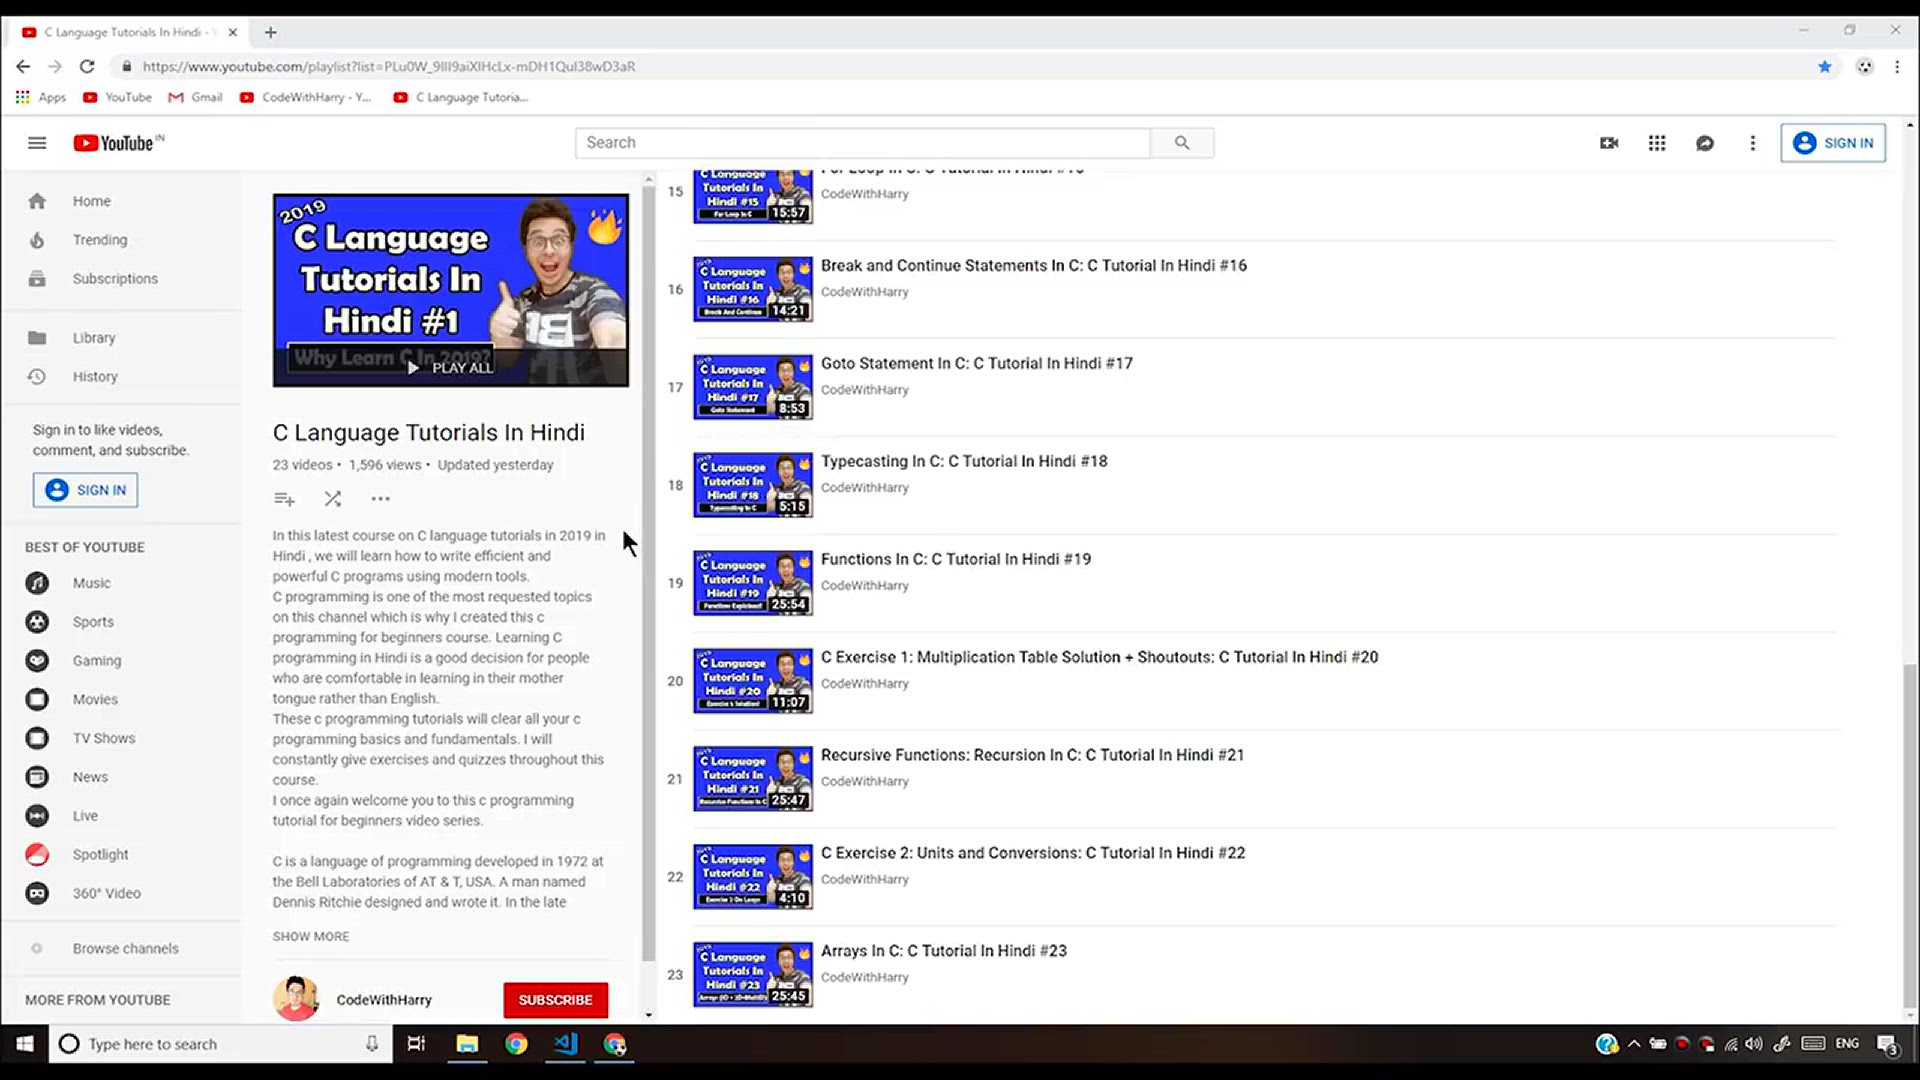Viewport: 1920px width, 1080px height.
Task: Shuffle the playlist with shuffle icon
Action: [333, 498]
